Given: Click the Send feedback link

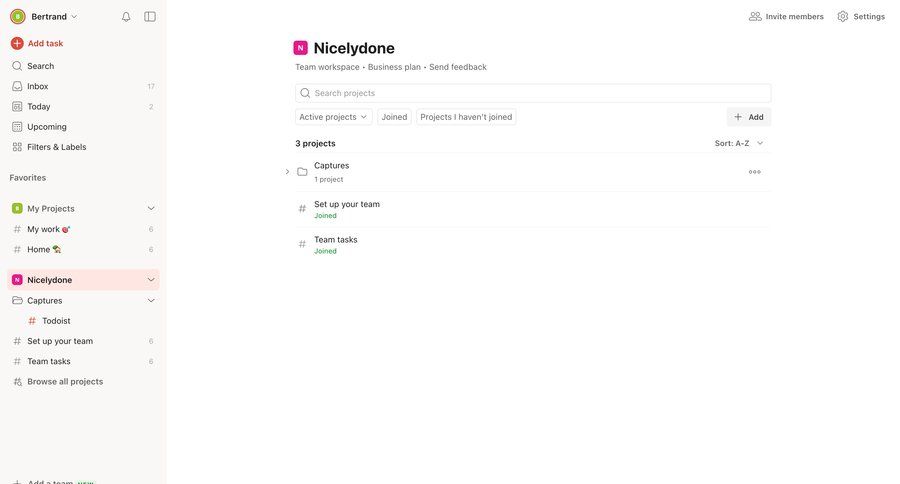Looking at the screenshot, I should tap(458, 67).
